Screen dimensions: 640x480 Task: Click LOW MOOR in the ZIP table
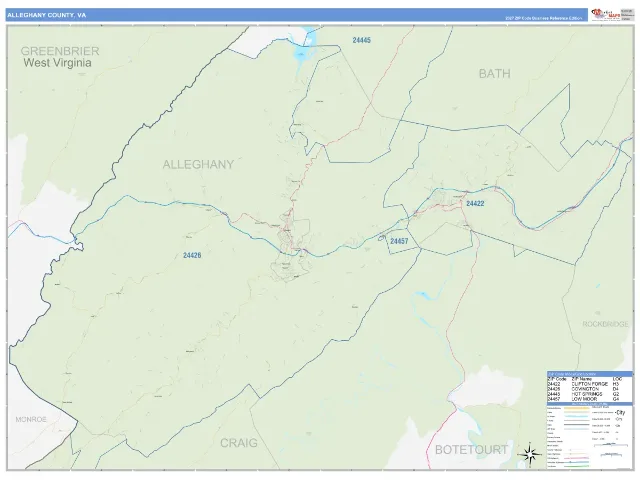584,399
